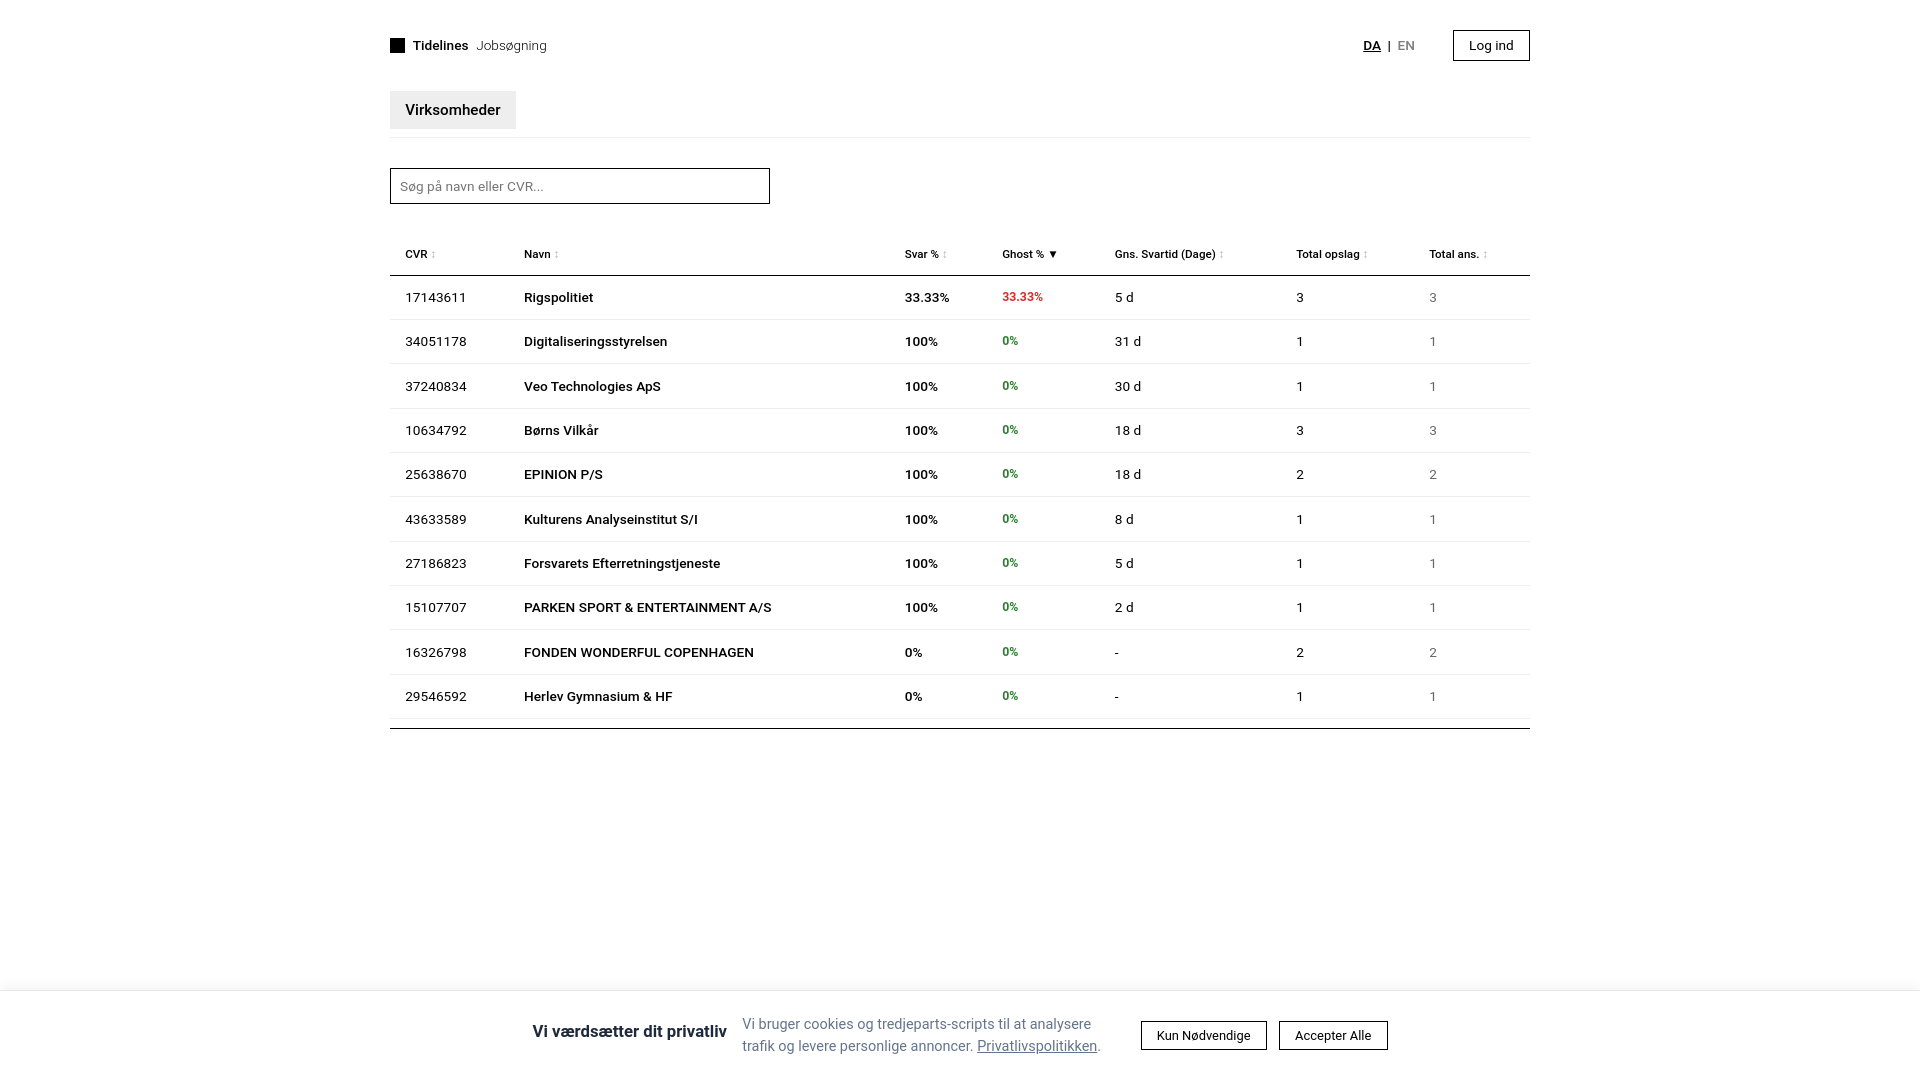Open Digitaliseringsstyrelsen company entry
The image size is (1920, 1080).
pos(595,342)
